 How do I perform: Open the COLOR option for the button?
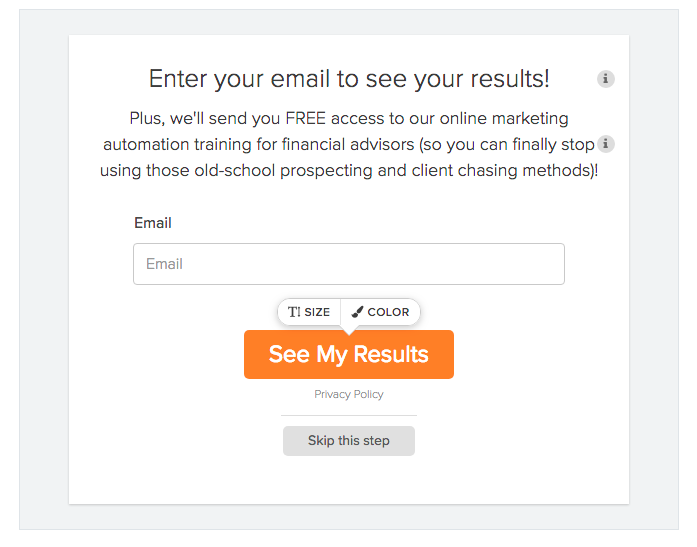coord(380,312)
